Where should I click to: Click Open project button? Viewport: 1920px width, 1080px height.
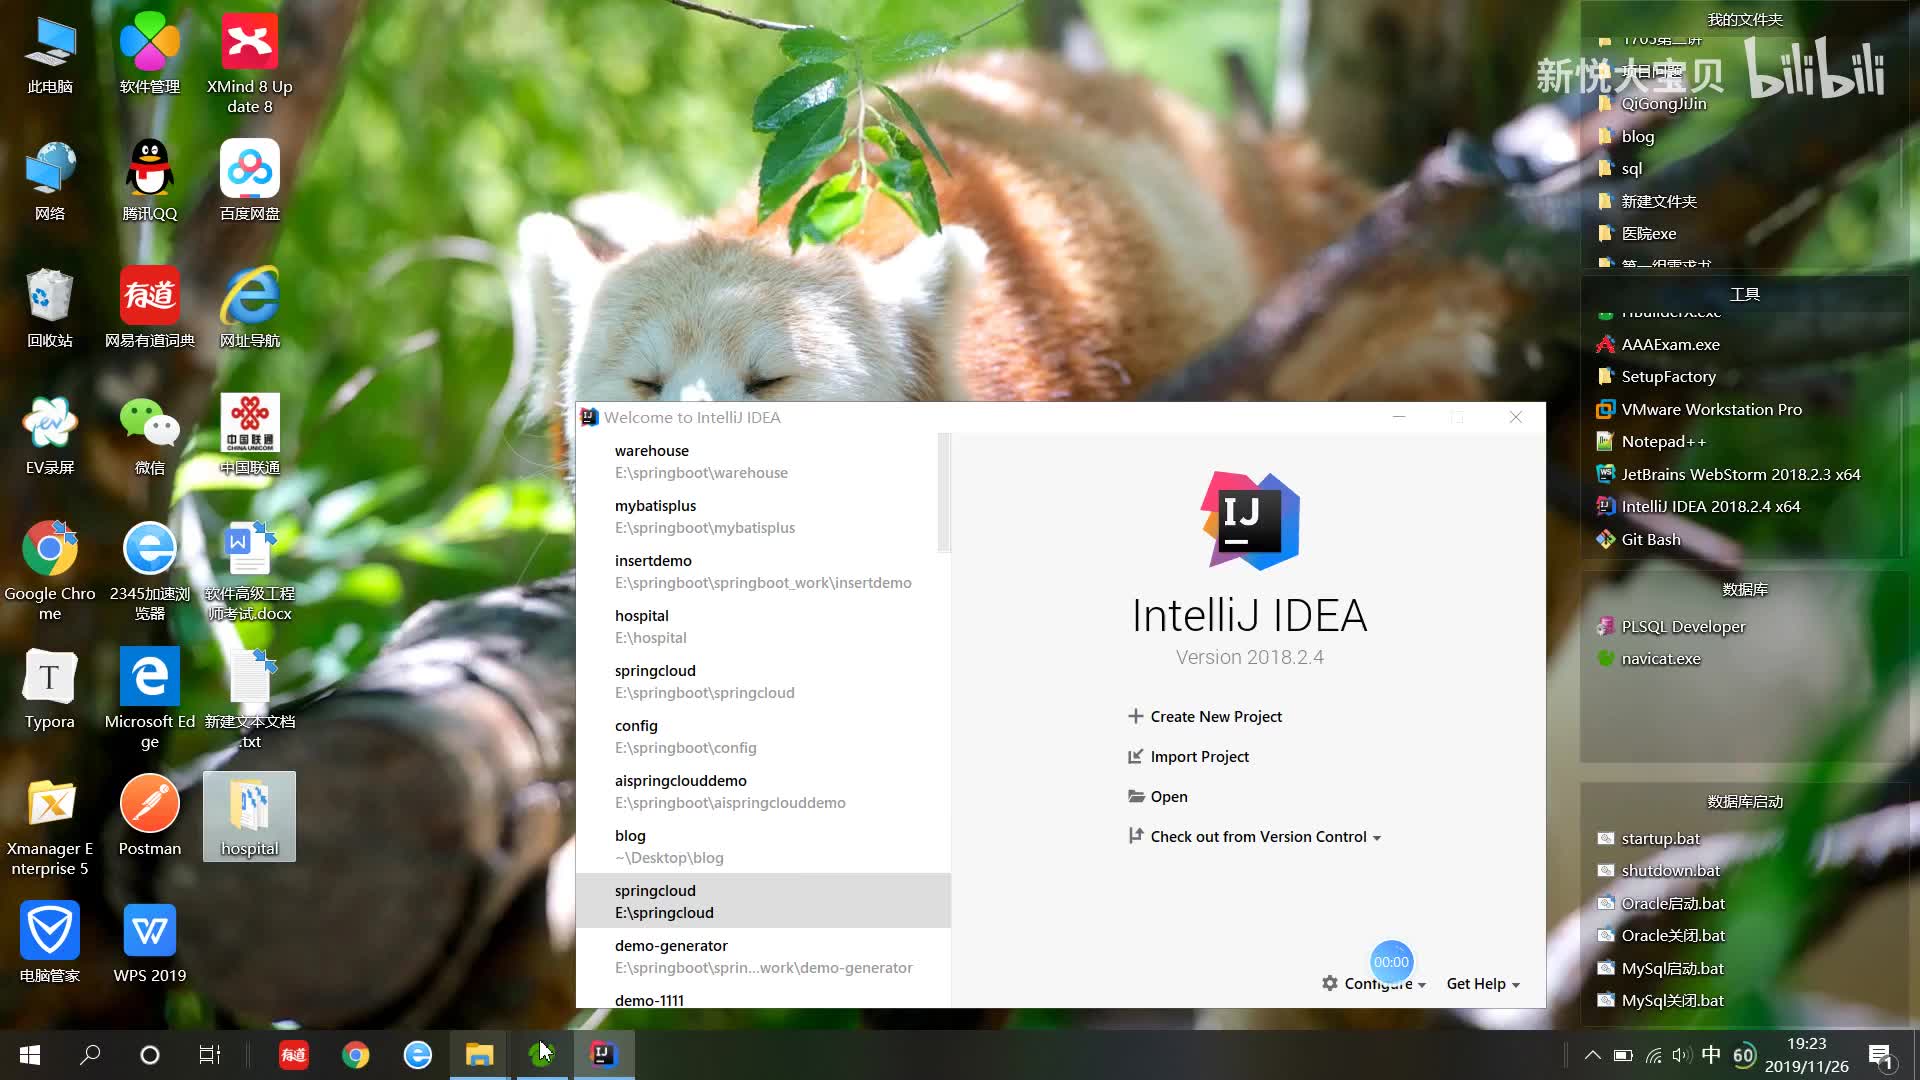1168,796
